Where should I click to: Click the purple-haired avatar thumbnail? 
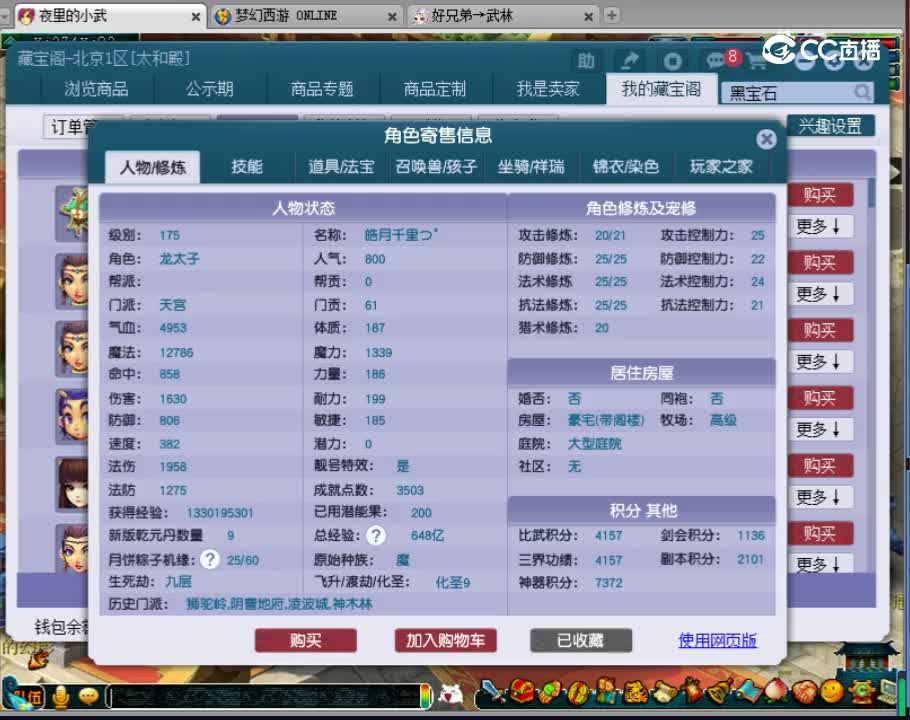[x=73, y=416]
